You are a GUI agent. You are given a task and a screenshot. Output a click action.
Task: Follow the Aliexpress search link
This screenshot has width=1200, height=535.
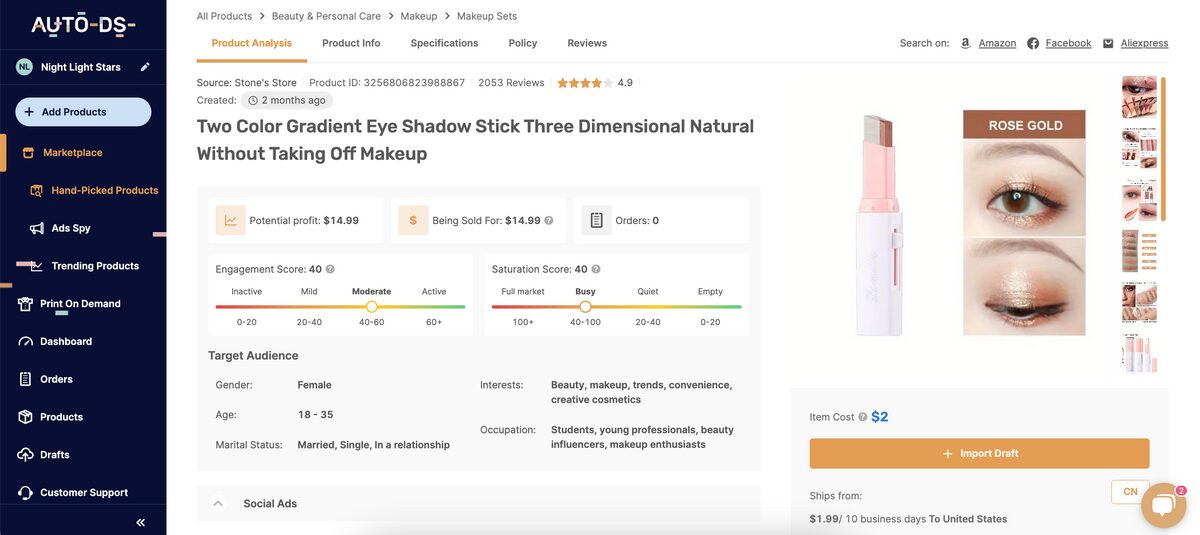(1144, 43)
